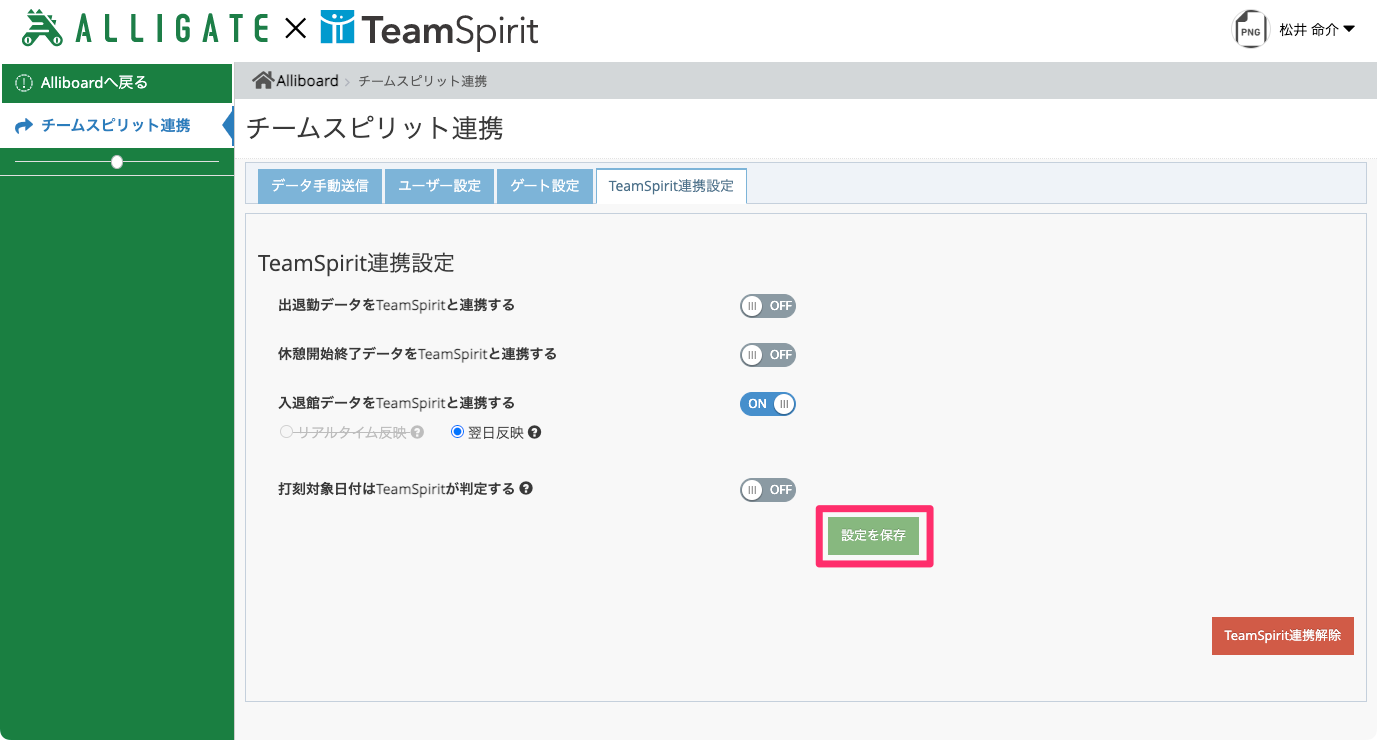Image resolution: width=1377 pixels, height=740 pixels.
Task: Click the TeamSpirit logo
Action: tap(430, 30)
